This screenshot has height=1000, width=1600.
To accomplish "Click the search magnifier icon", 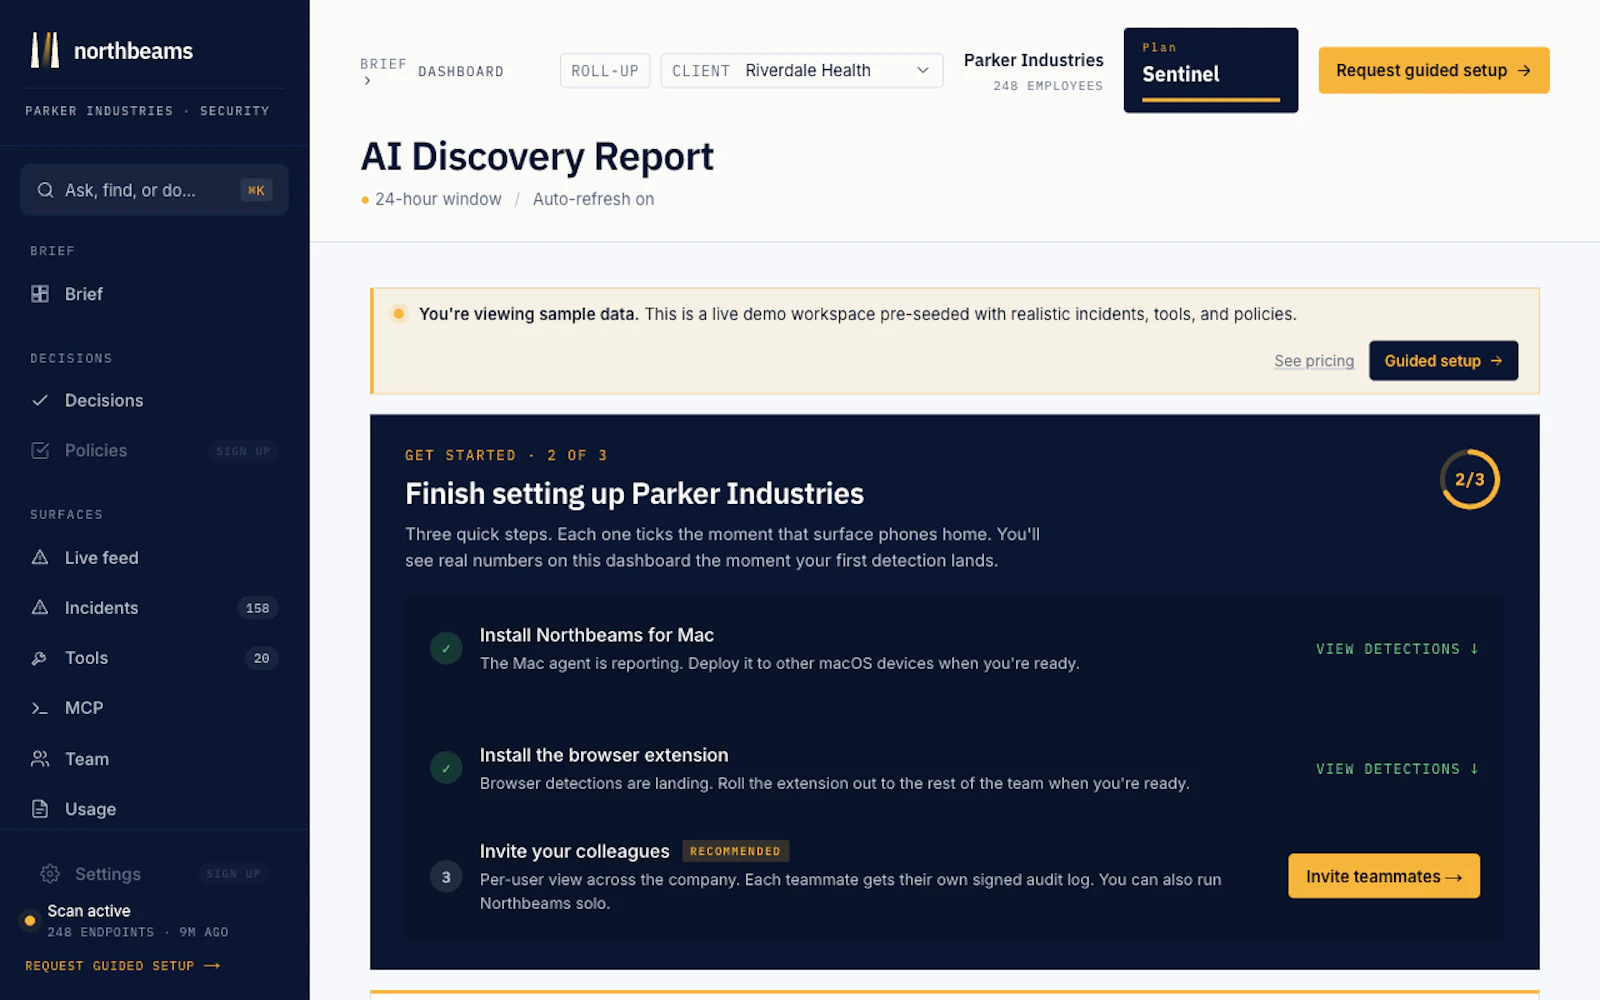I will [x=45, y=190].
